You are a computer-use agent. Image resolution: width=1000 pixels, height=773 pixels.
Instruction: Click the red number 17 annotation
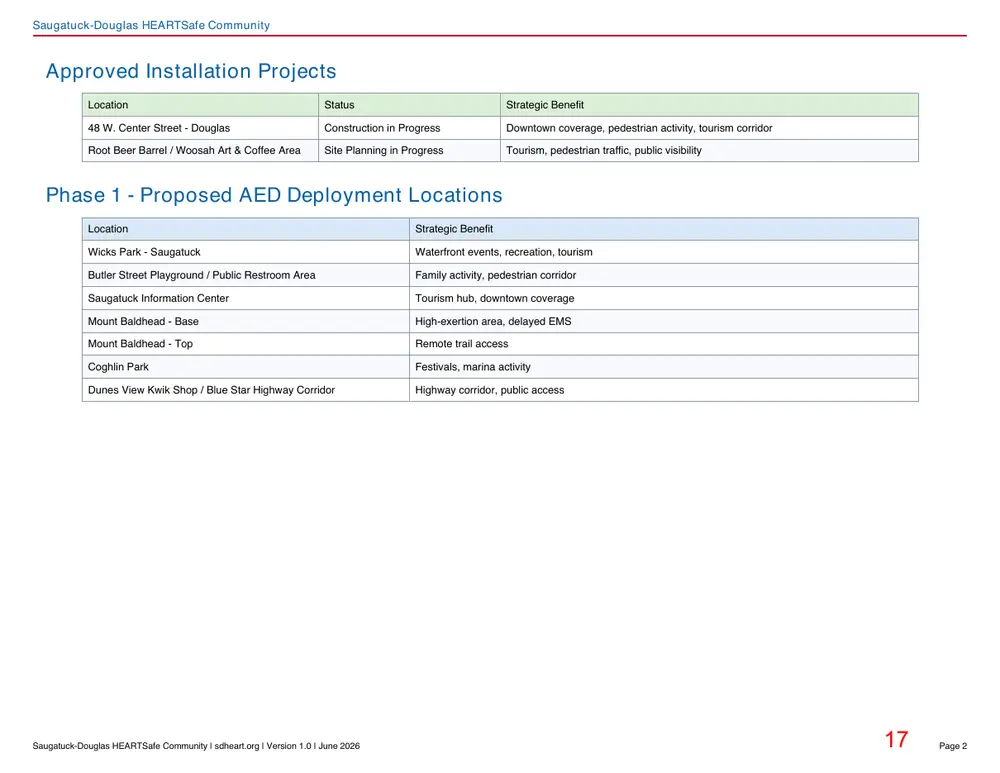coord(896,740)
